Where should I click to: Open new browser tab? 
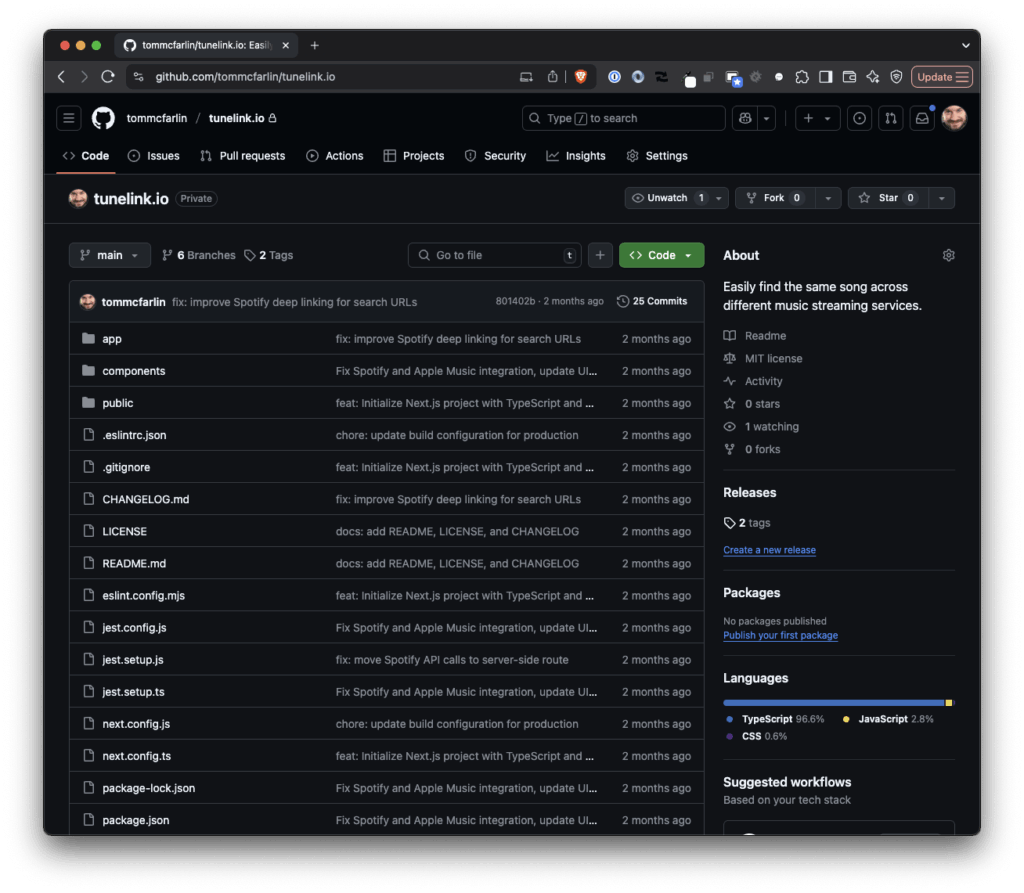click(x=315, y=45)
